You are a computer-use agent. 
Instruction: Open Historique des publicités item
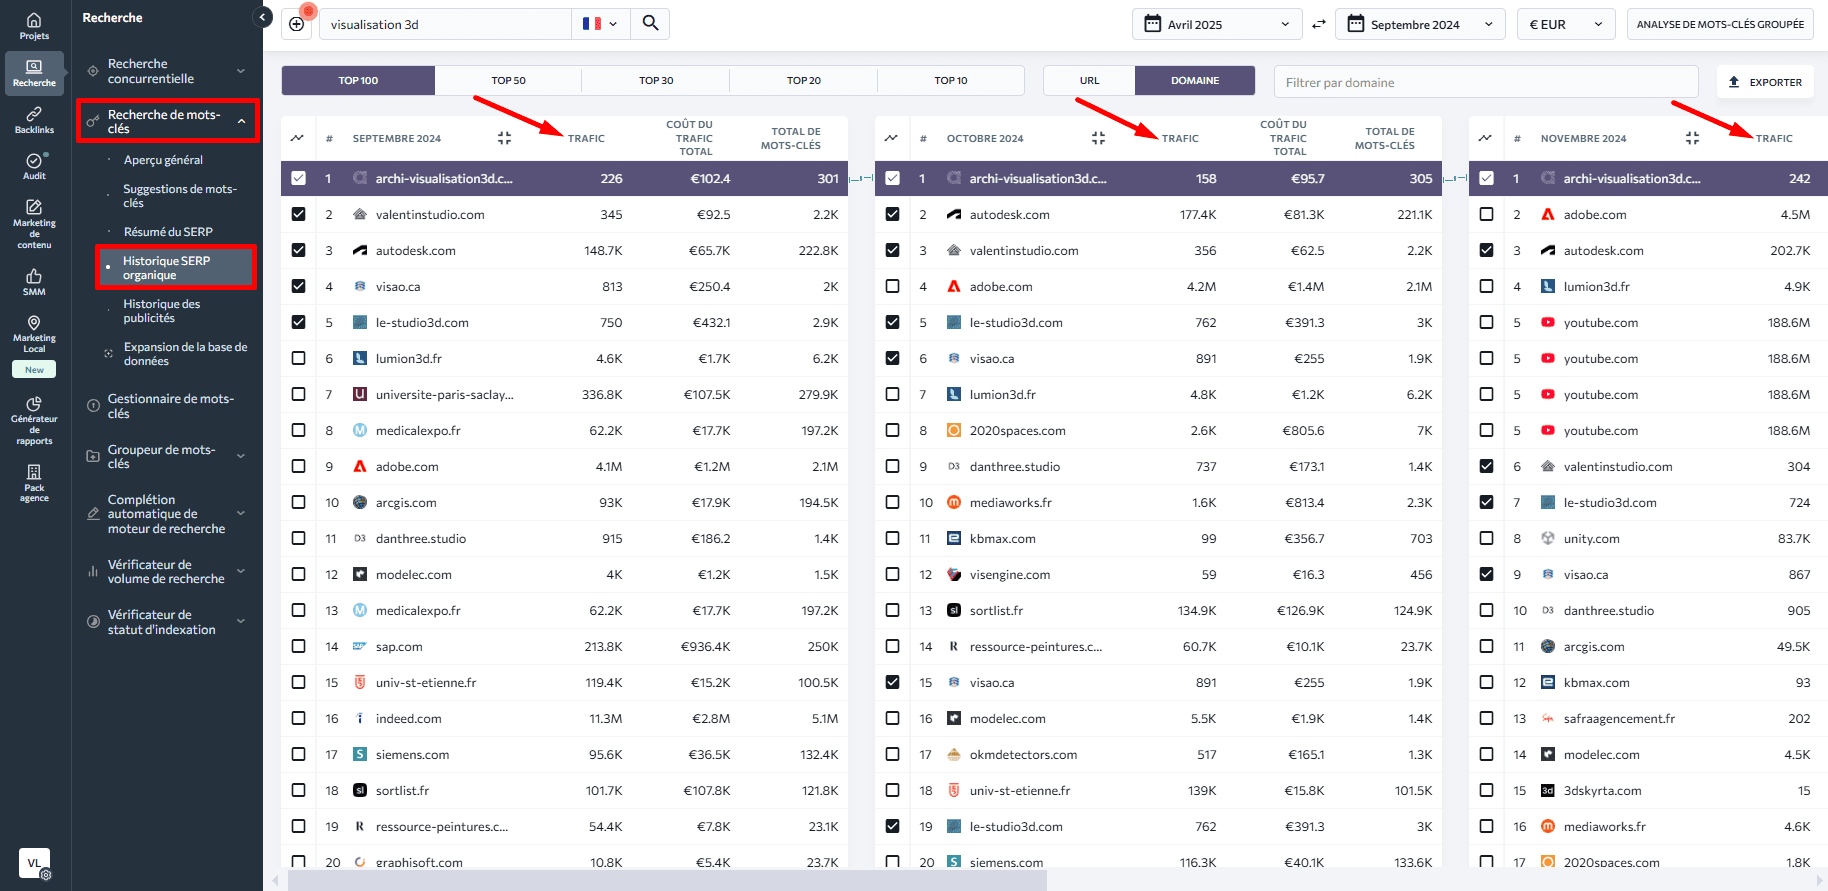(161, 311)
